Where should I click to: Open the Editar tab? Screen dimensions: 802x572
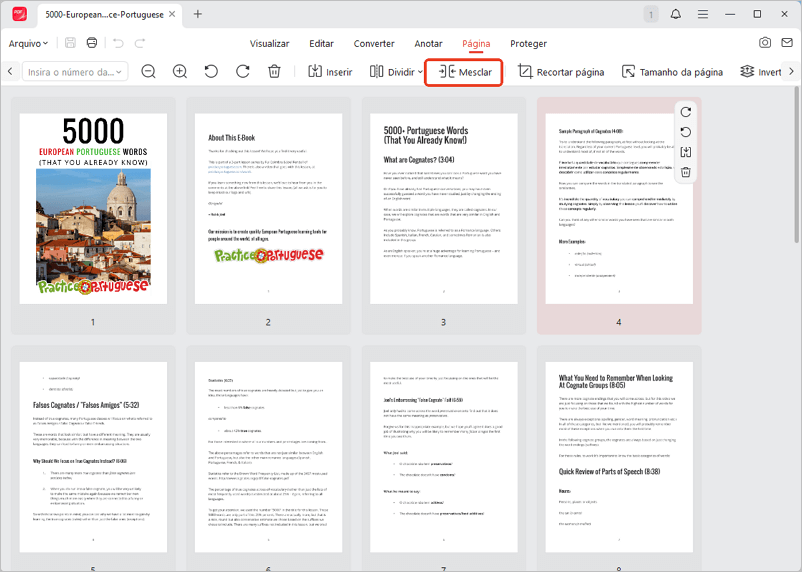coord(321,43)
